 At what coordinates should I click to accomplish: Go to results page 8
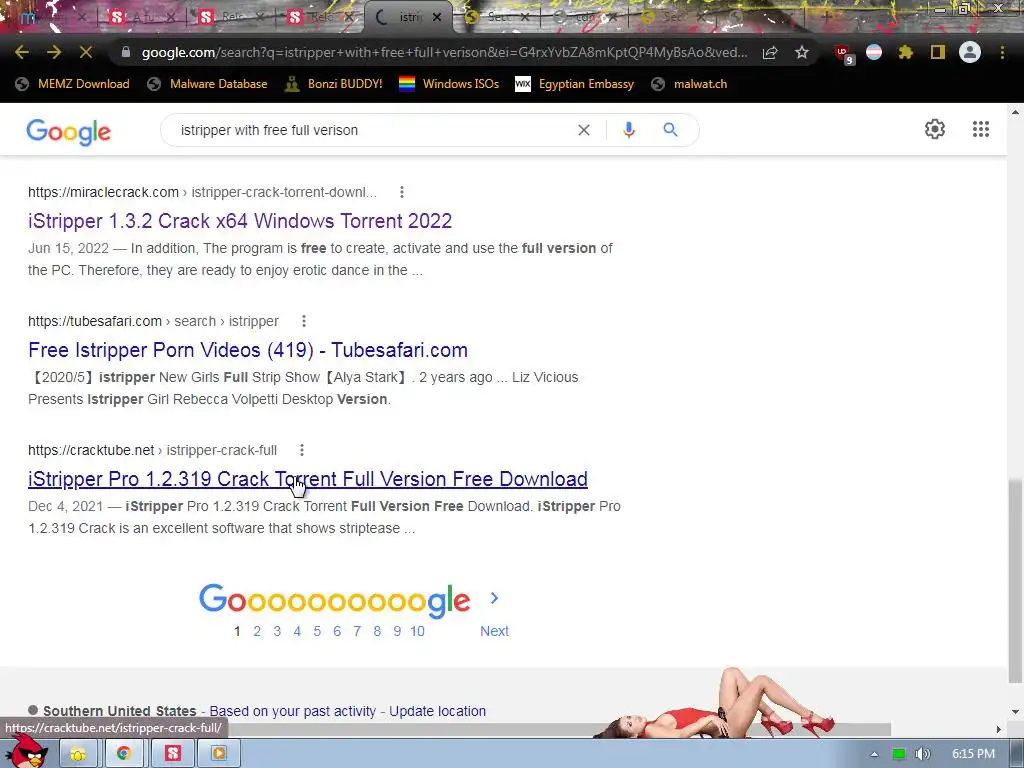[x=377, y=631]
